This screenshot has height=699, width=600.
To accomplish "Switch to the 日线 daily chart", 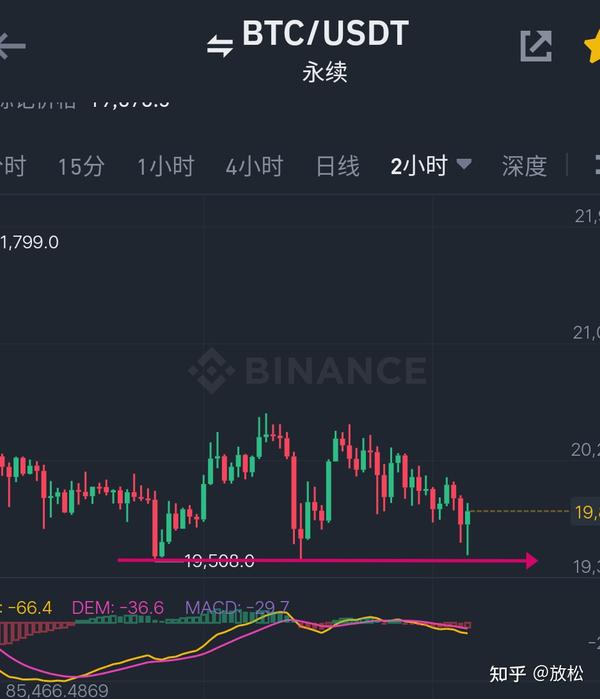I will 337,166.
